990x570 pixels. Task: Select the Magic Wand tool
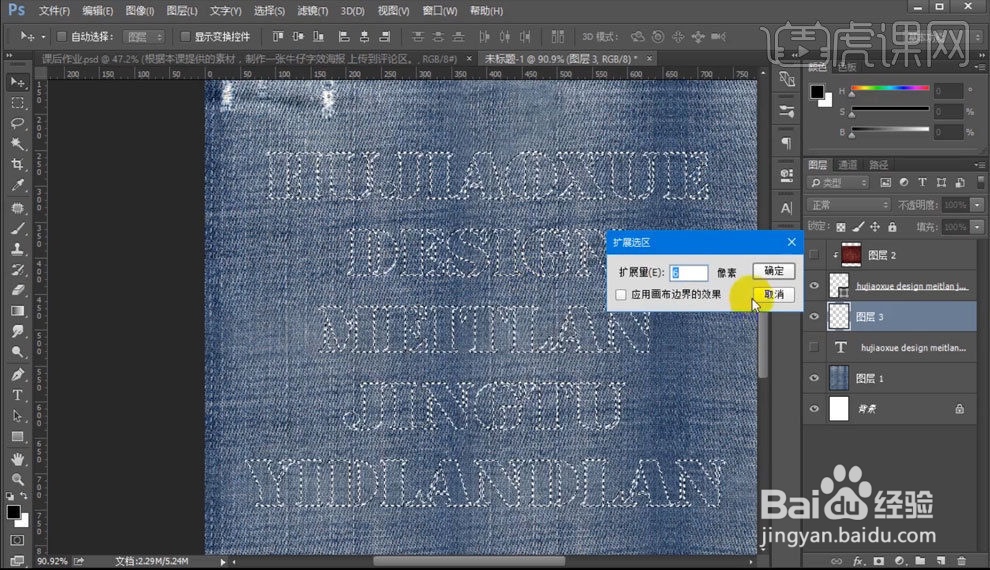(18, 144)
